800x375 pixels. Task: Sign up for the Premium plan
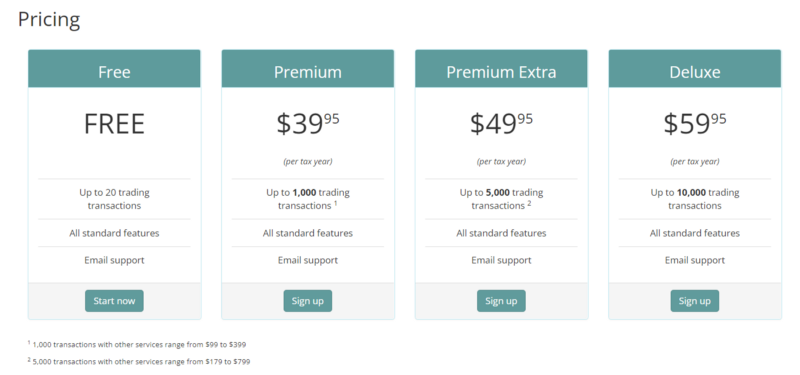click(308, 301)
